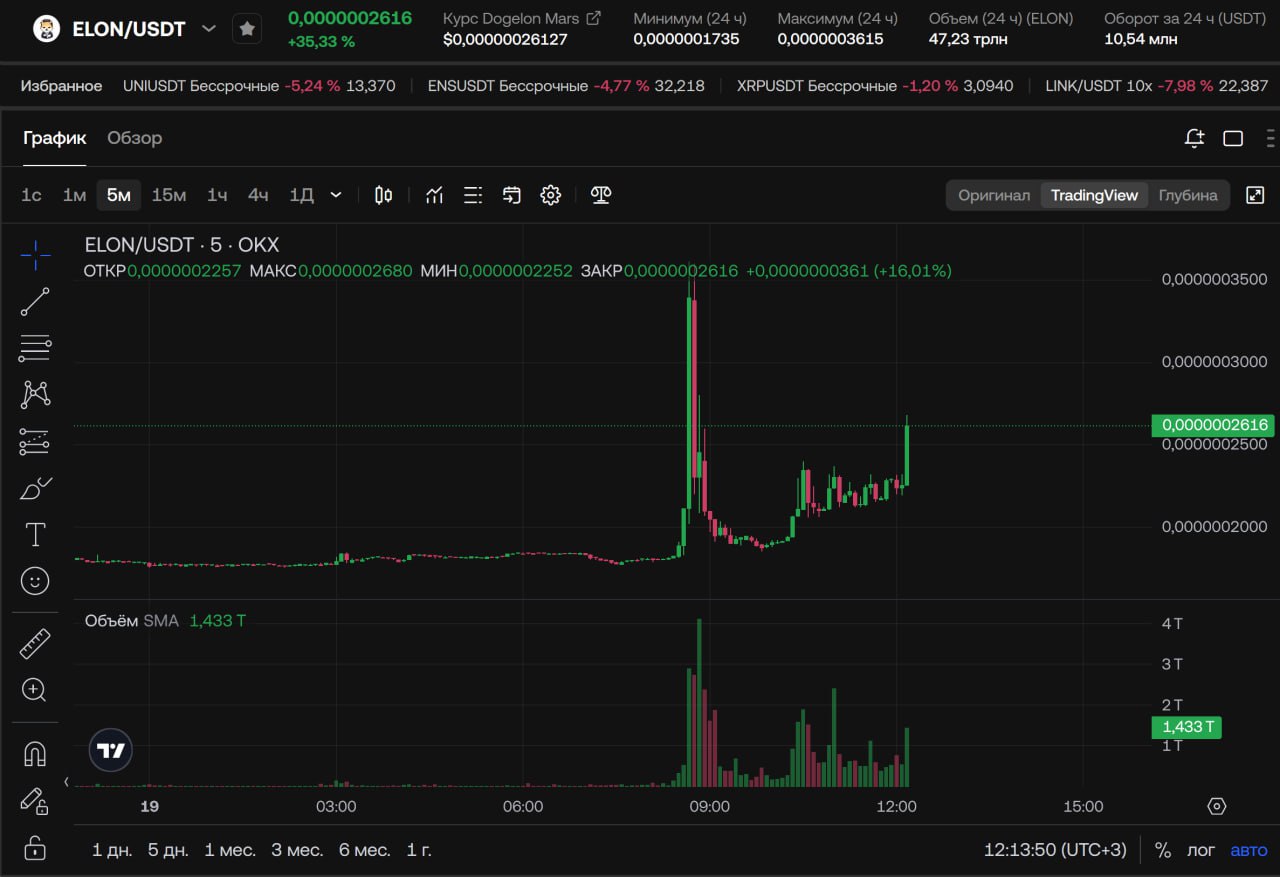Toggle magnet mode for drawings

click(x=35, y=754)
